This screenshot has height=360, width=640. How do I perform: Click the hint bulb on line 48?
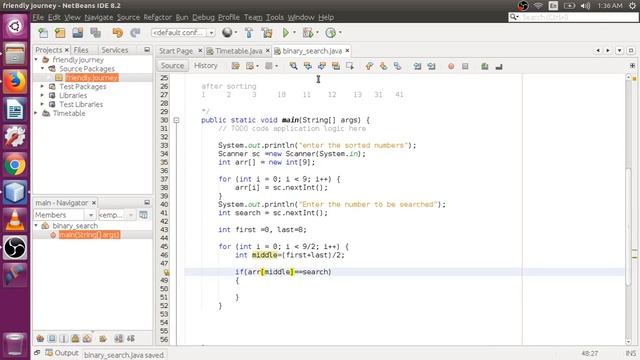point(167,272)
